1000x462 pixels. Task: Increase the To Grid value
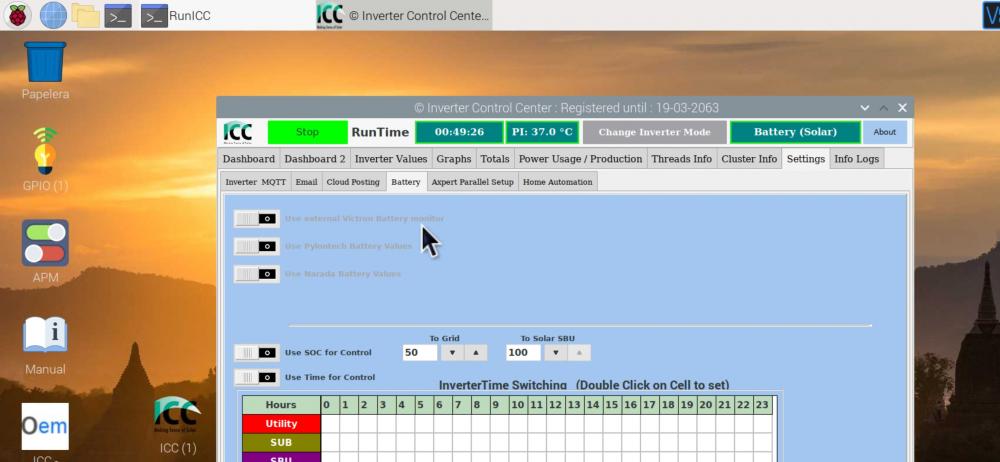475,353
